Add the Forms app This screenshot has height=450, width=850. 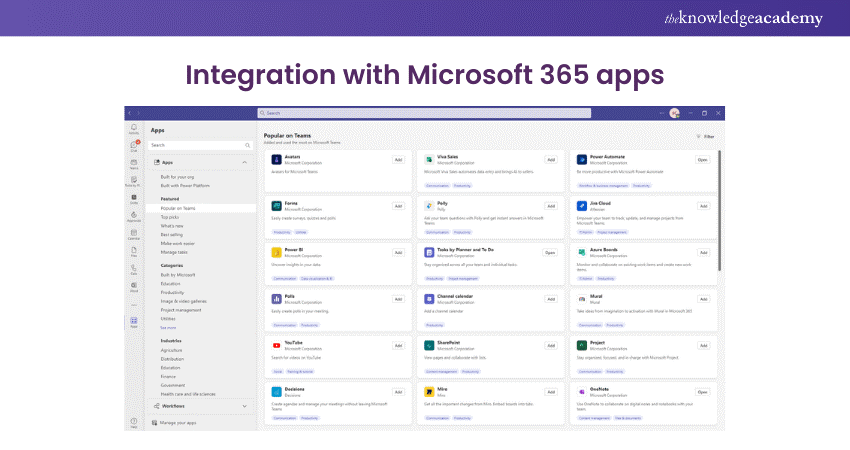pyautogui.click(x=398, y=206)
